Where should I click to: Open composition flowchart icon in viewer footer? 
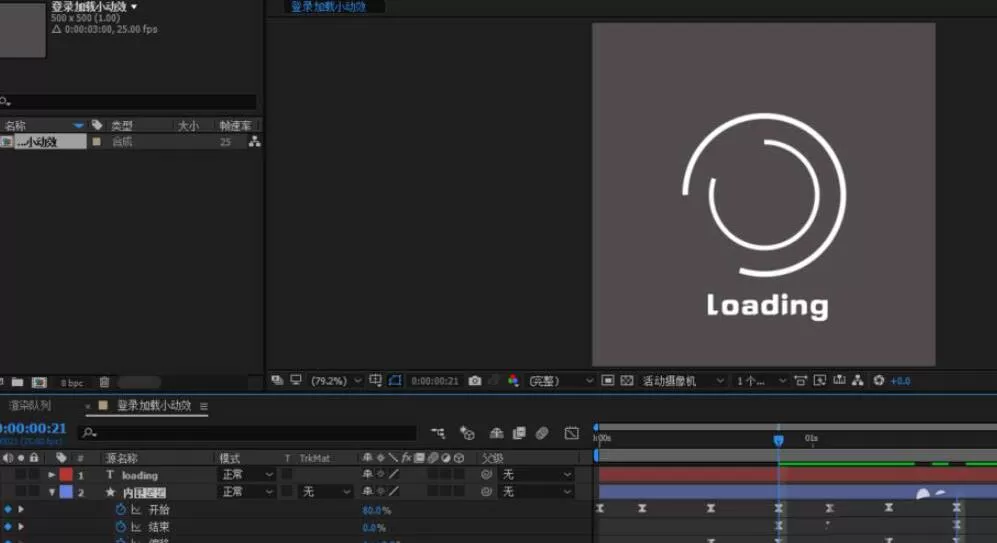coord(858,380)
